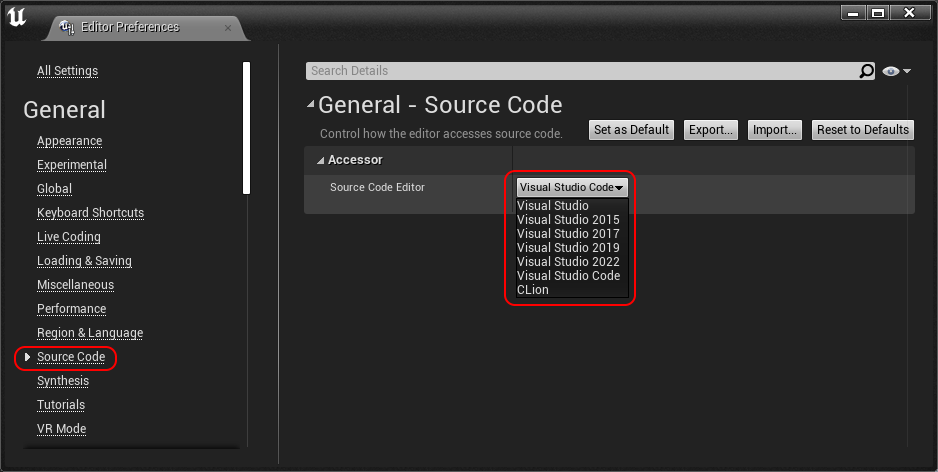938x472 pixels.
Task: Focus the Search Details field
Action: click(580, 71)
